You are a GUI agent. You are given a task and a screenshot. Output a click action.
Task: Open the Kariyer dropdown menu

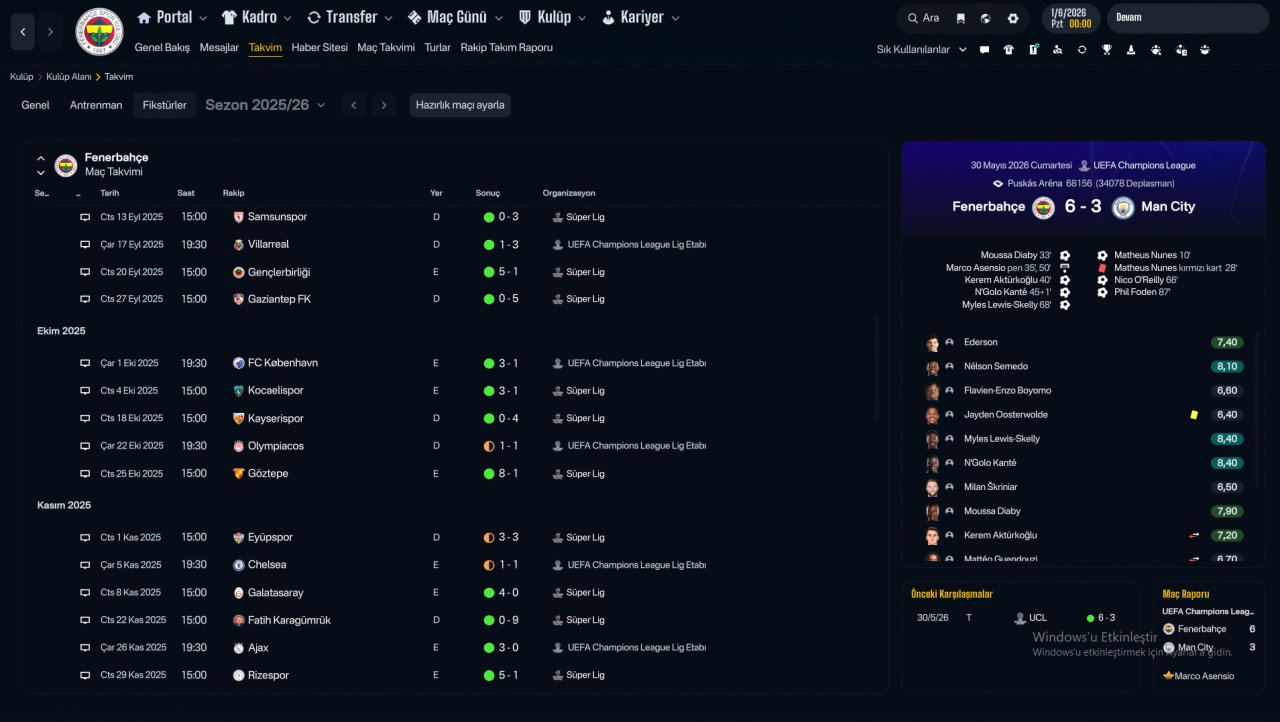pos(640,17)
